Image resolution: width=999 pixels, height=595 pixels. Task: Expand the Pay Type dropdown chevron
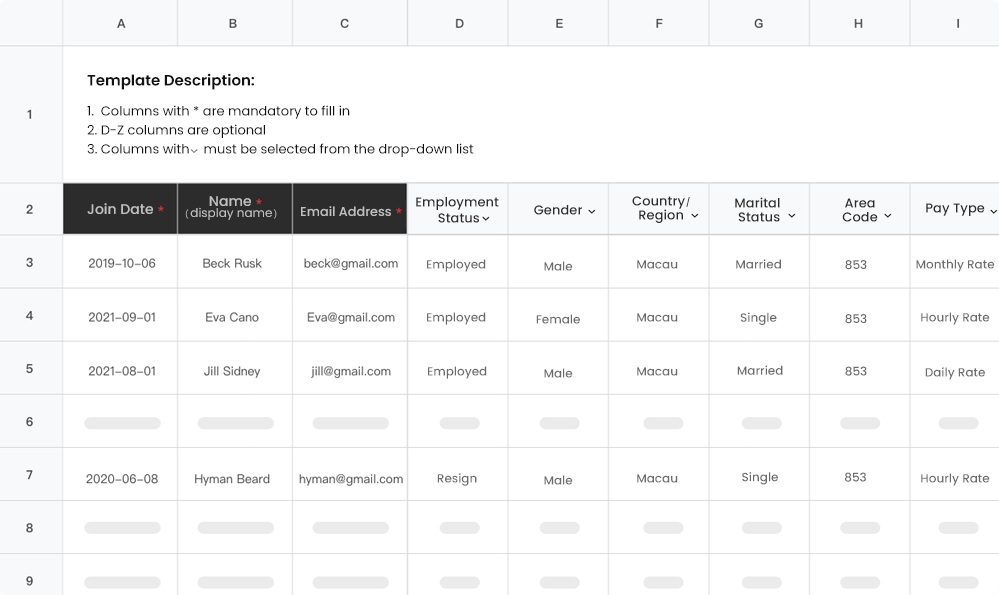(x=994, y=210)
